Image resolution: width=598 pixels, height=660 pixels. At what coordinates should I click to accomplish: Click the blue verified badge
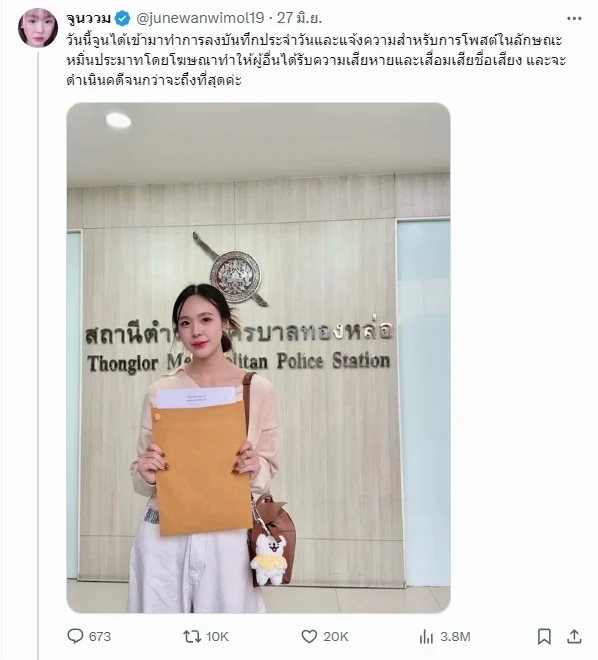tap(122, 19)
